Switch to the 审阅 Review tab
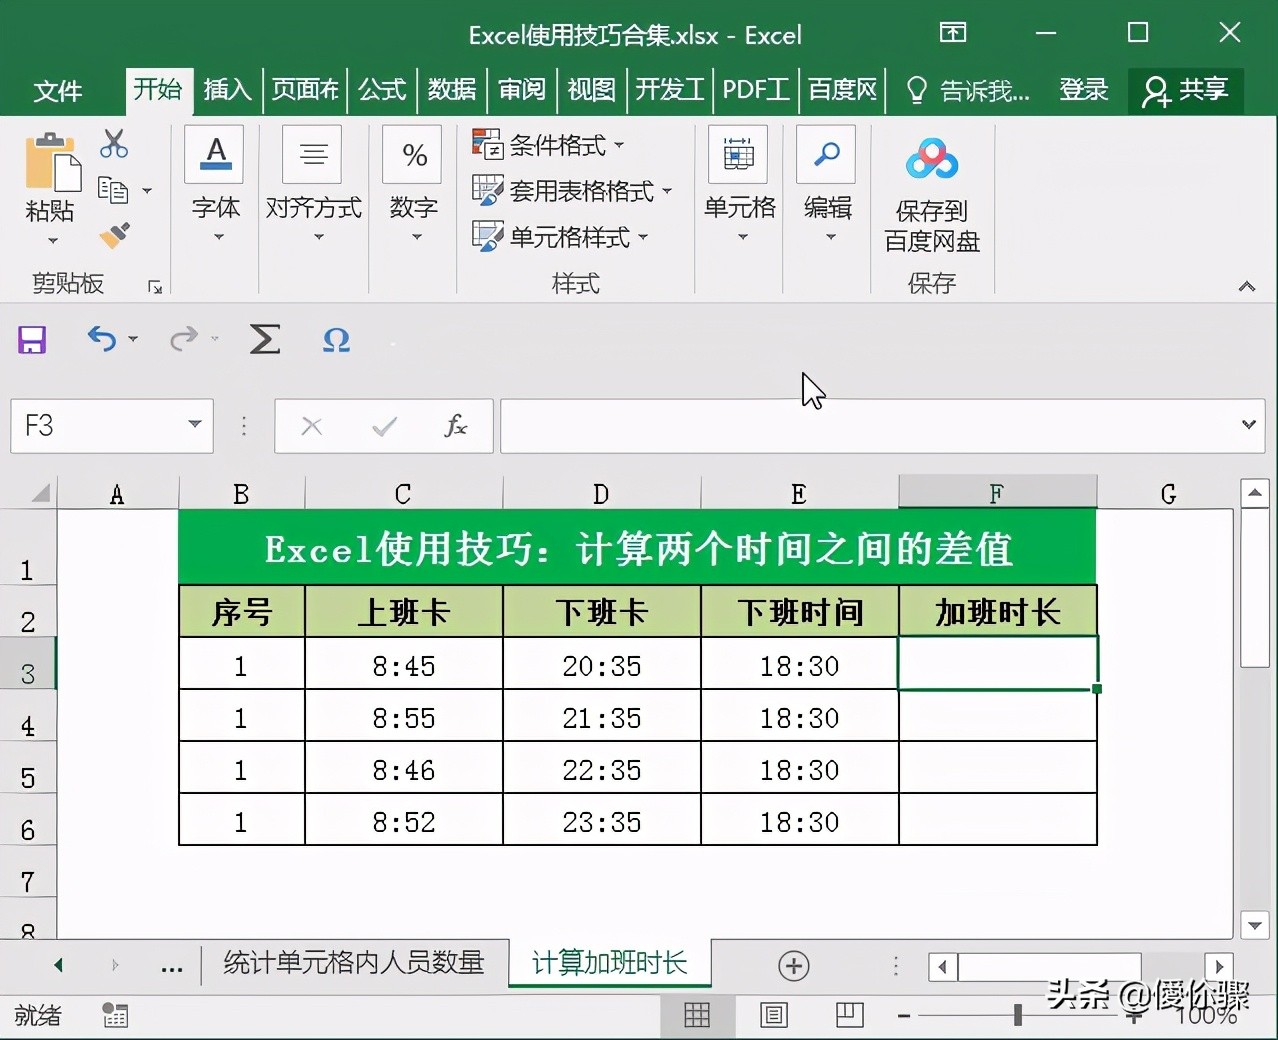The image size is (1278, 1040). point(522,90)
